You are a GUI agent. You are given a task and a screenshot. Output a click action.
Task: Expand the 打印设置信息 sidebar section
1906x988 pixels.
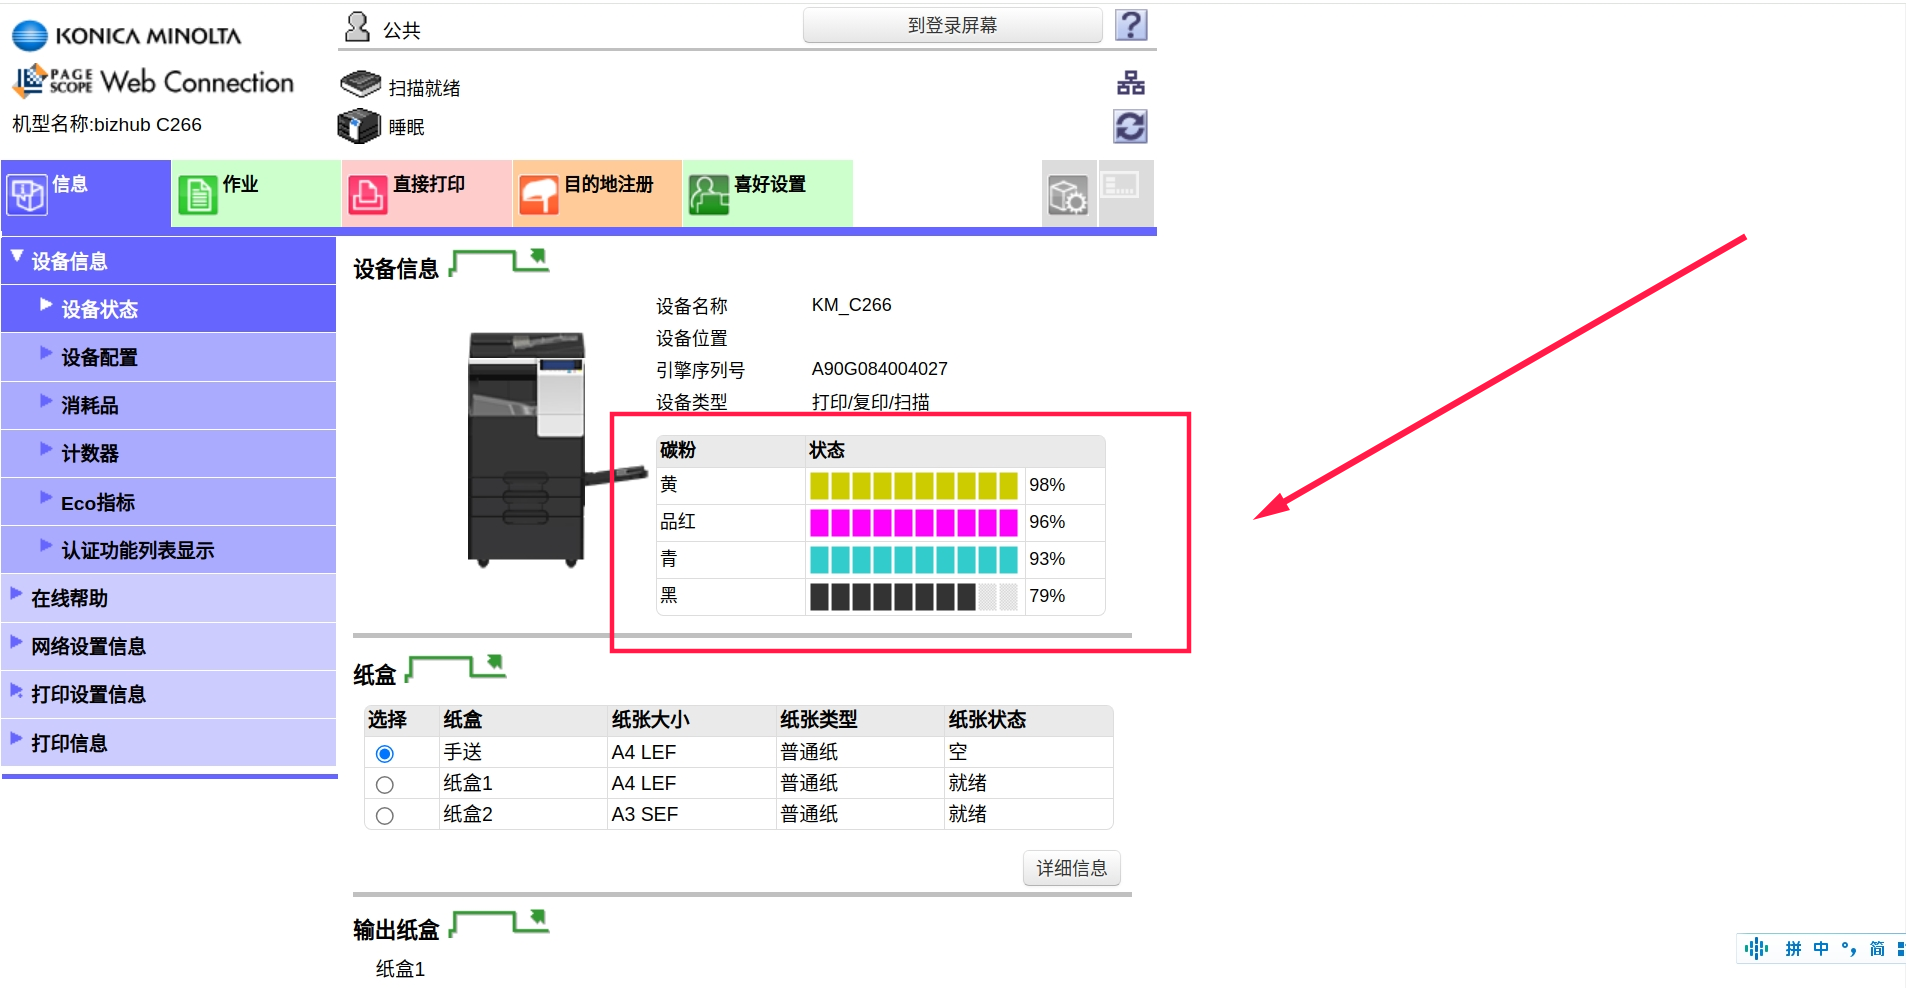coord(88,695)
